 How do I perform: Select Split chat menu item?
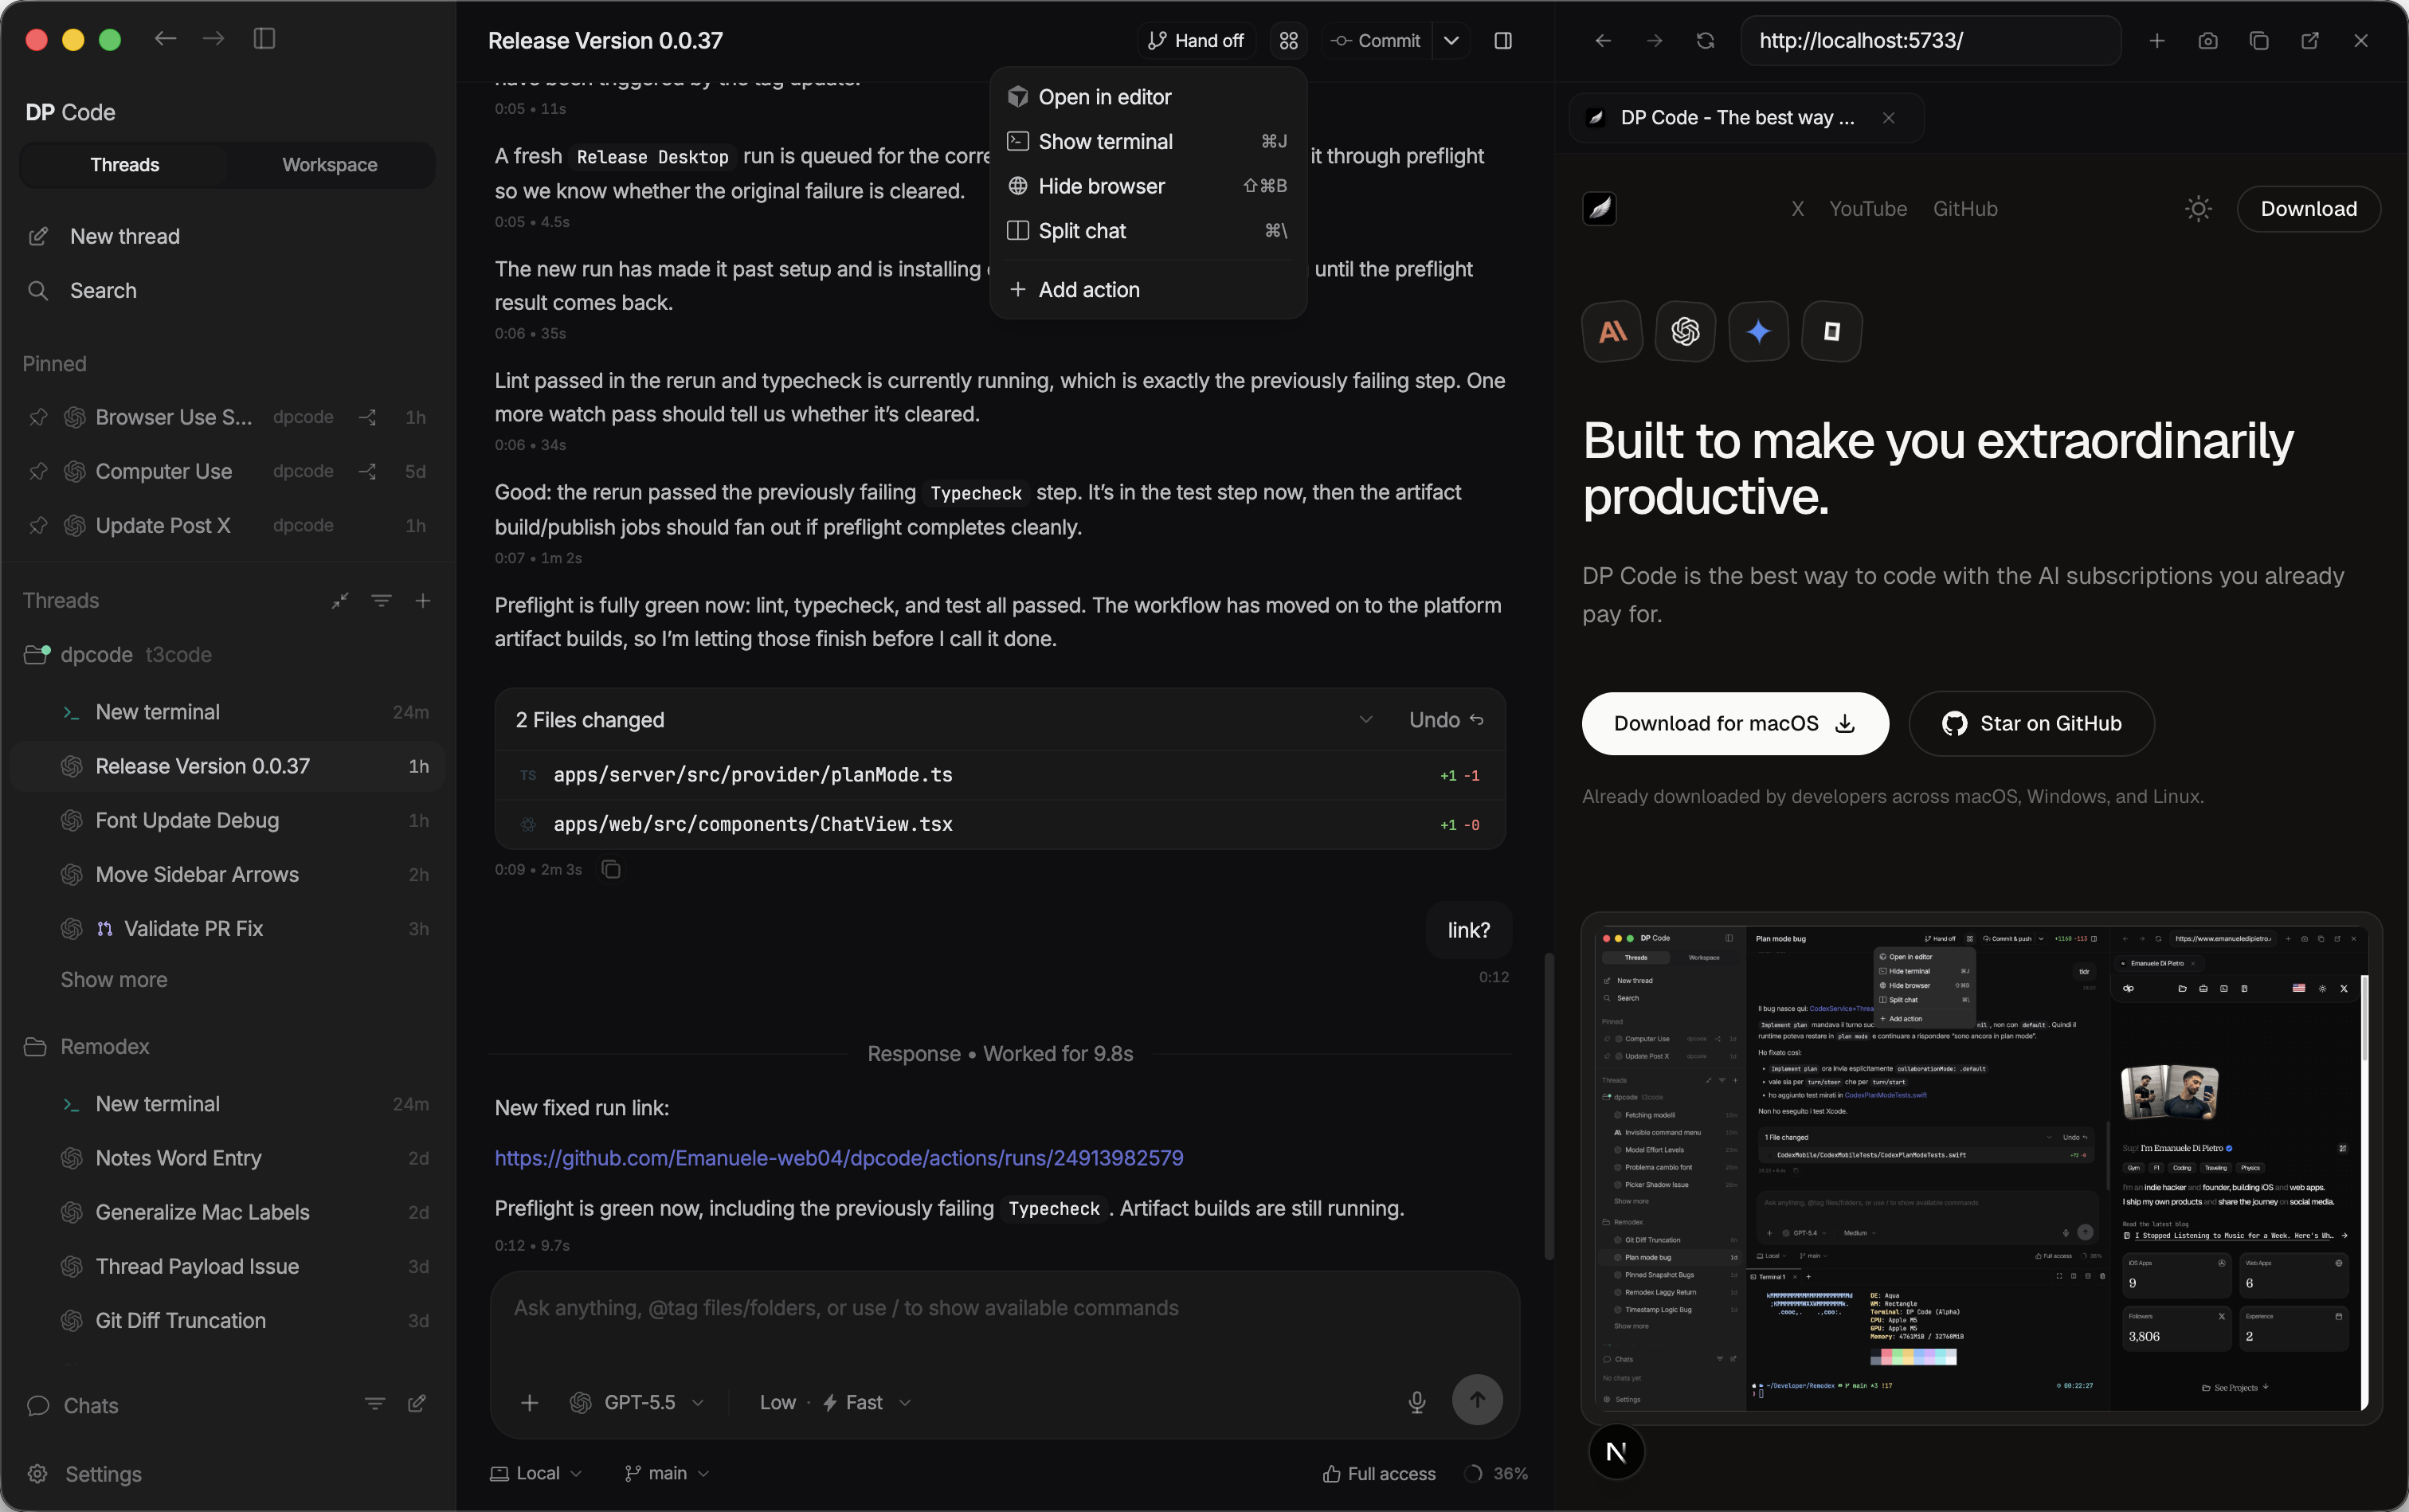[x=1147, y=231]
